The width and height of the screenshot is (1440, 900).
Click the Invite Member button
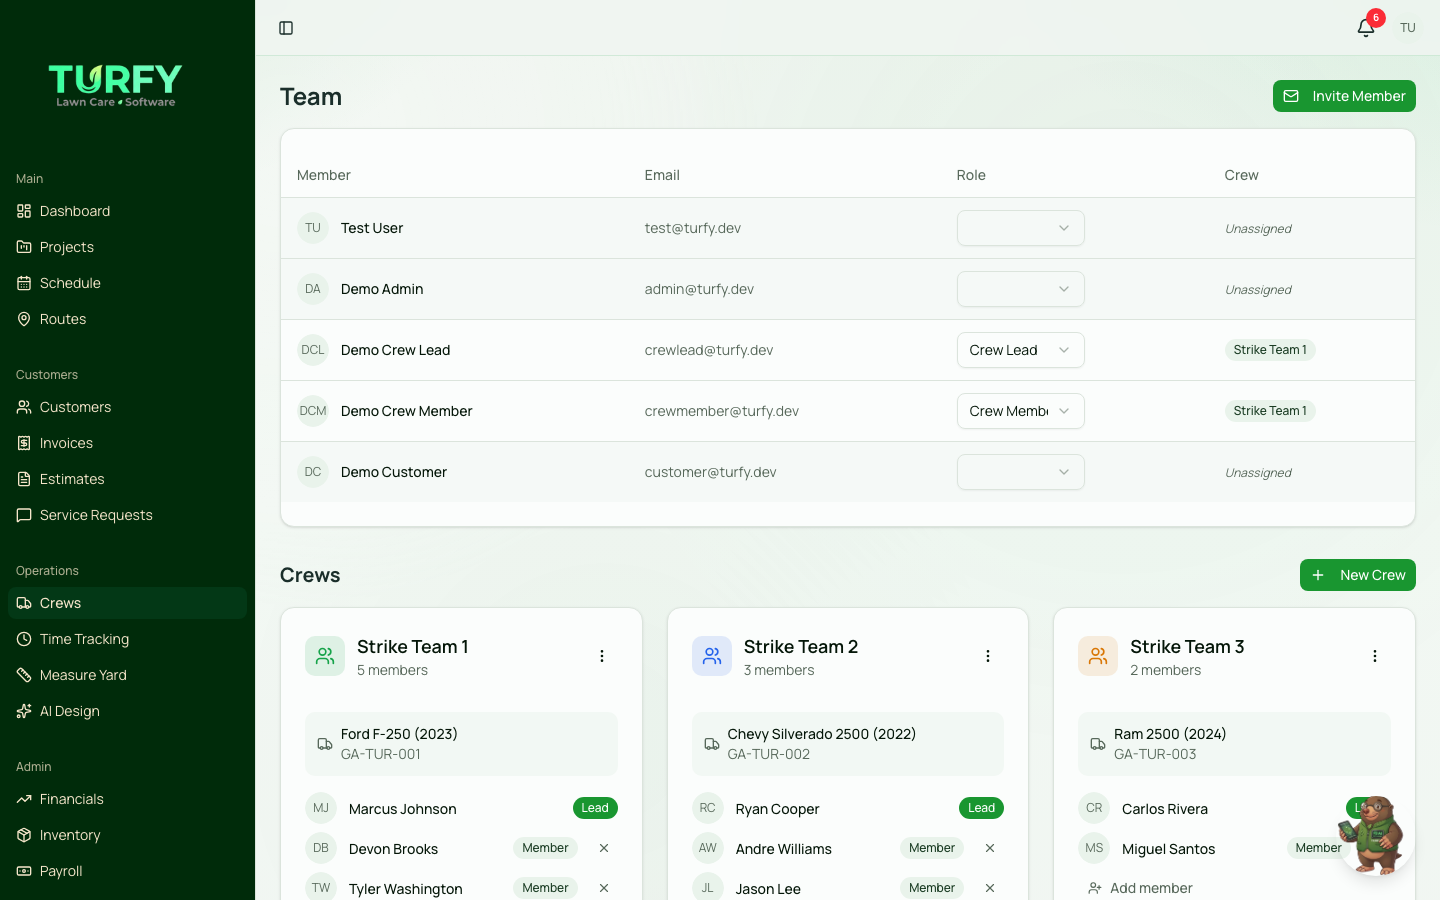coord(1344,96)
